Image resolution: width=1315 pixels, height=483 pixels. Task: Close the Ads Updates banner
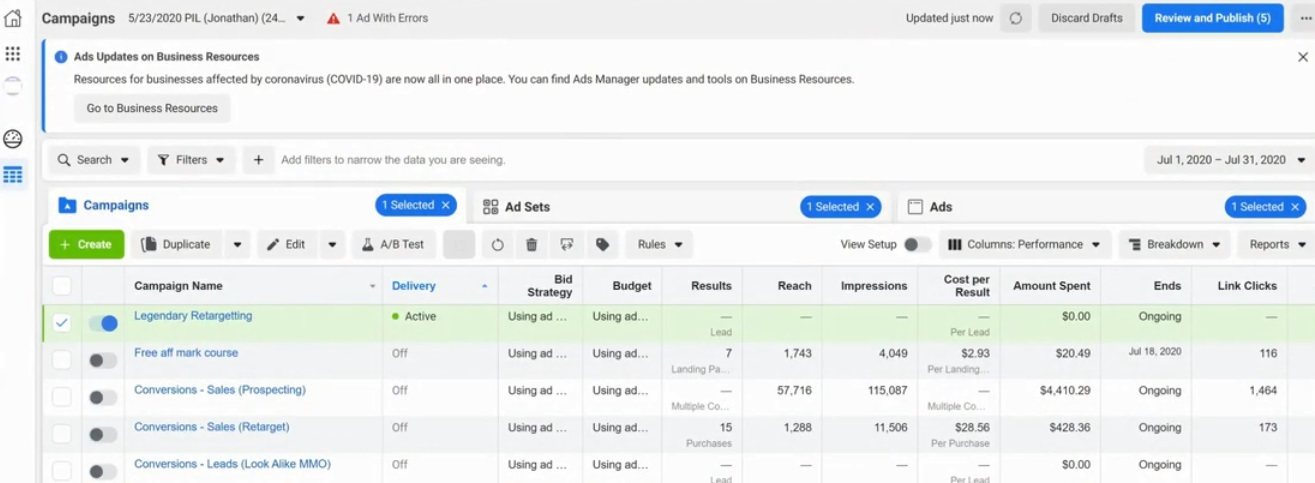(1302, 57)
